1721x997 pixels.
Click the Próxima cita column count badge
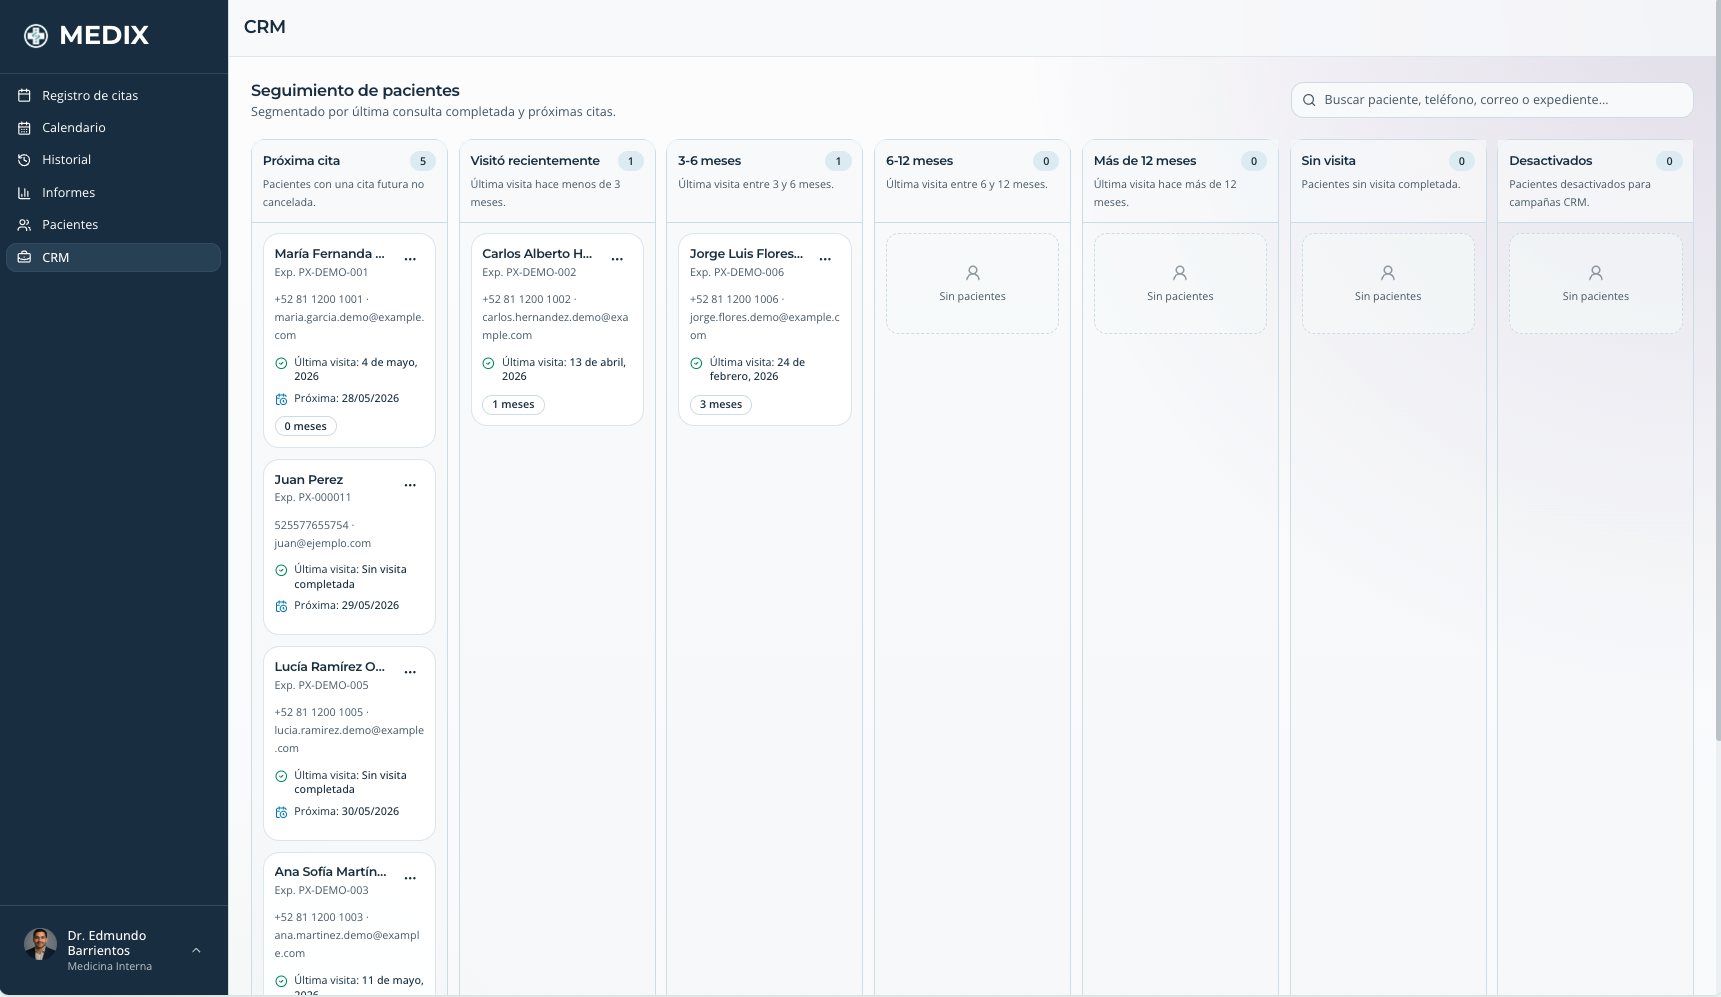[x=423, y=161]
